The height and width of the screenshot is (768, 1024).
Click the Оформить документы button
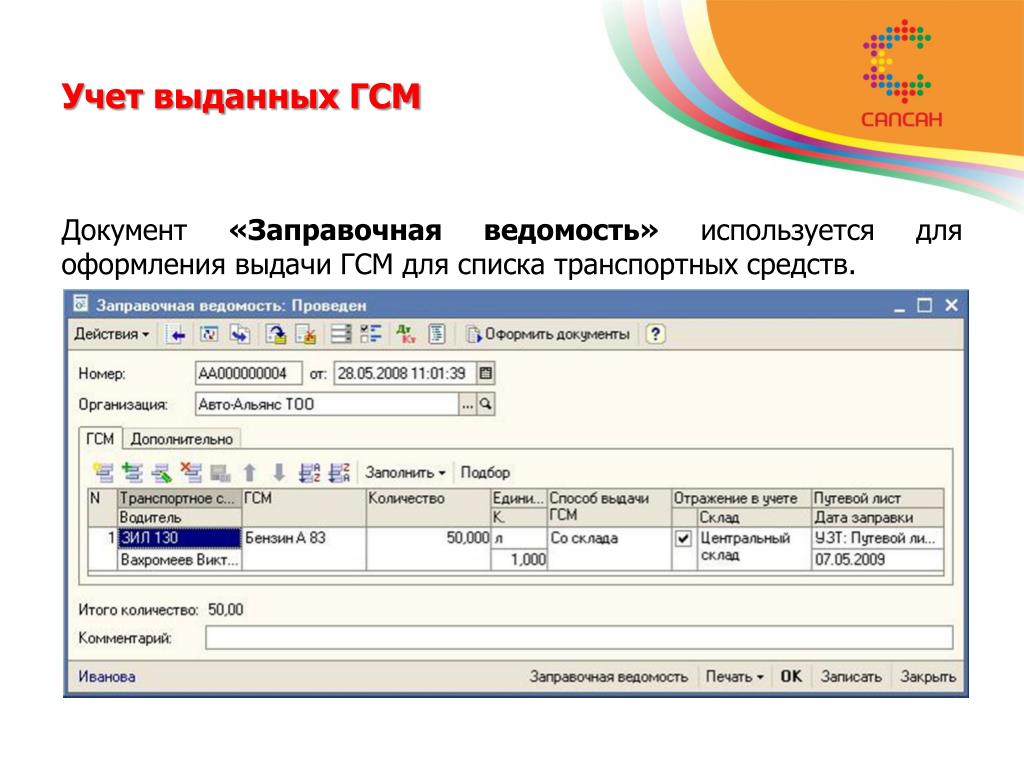click(549, 334)
